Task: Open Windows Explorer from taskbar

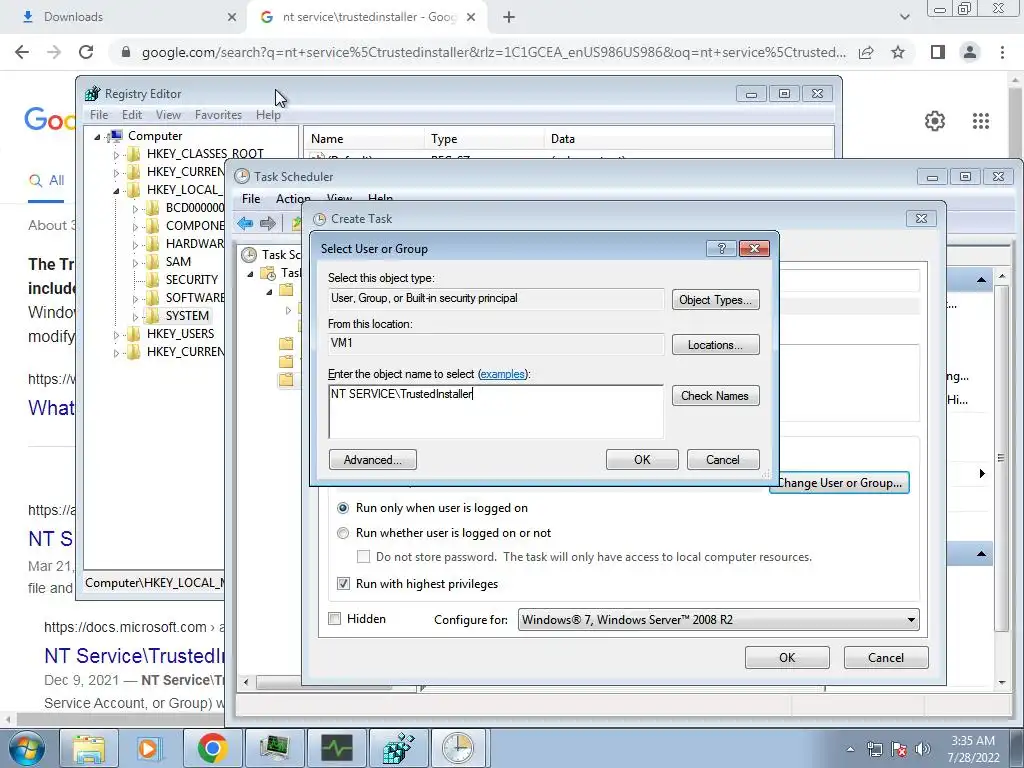Action: 89,748
